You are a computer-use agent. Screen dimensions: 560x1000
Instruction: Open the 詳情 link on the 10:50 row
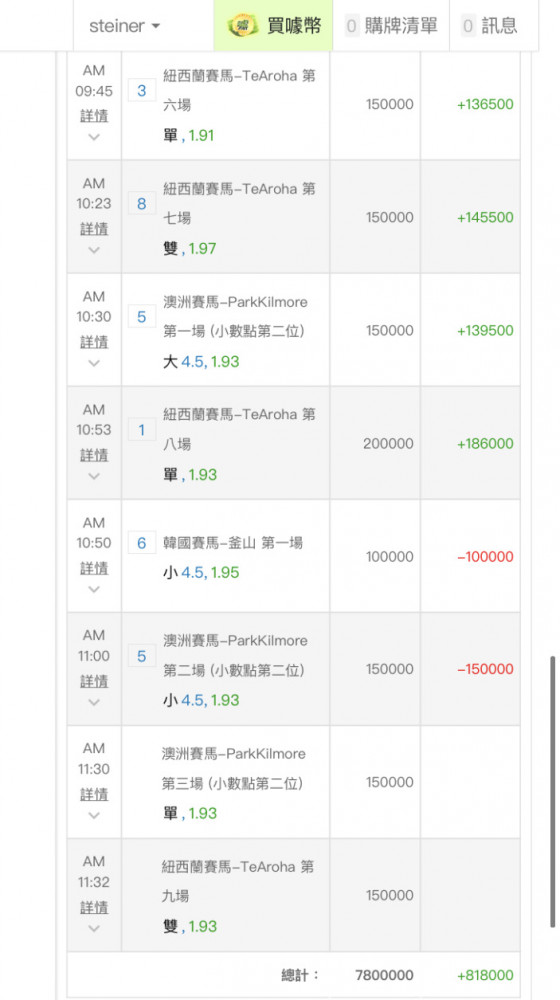tap(94, 568)
